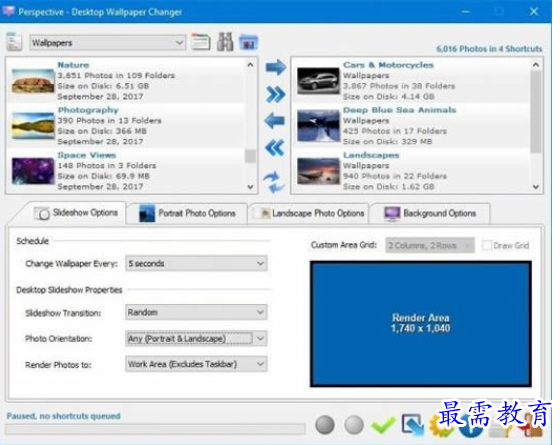Click the "Nature" shortcut title
The width and height of the screenshot is (560, 445).
73,65
